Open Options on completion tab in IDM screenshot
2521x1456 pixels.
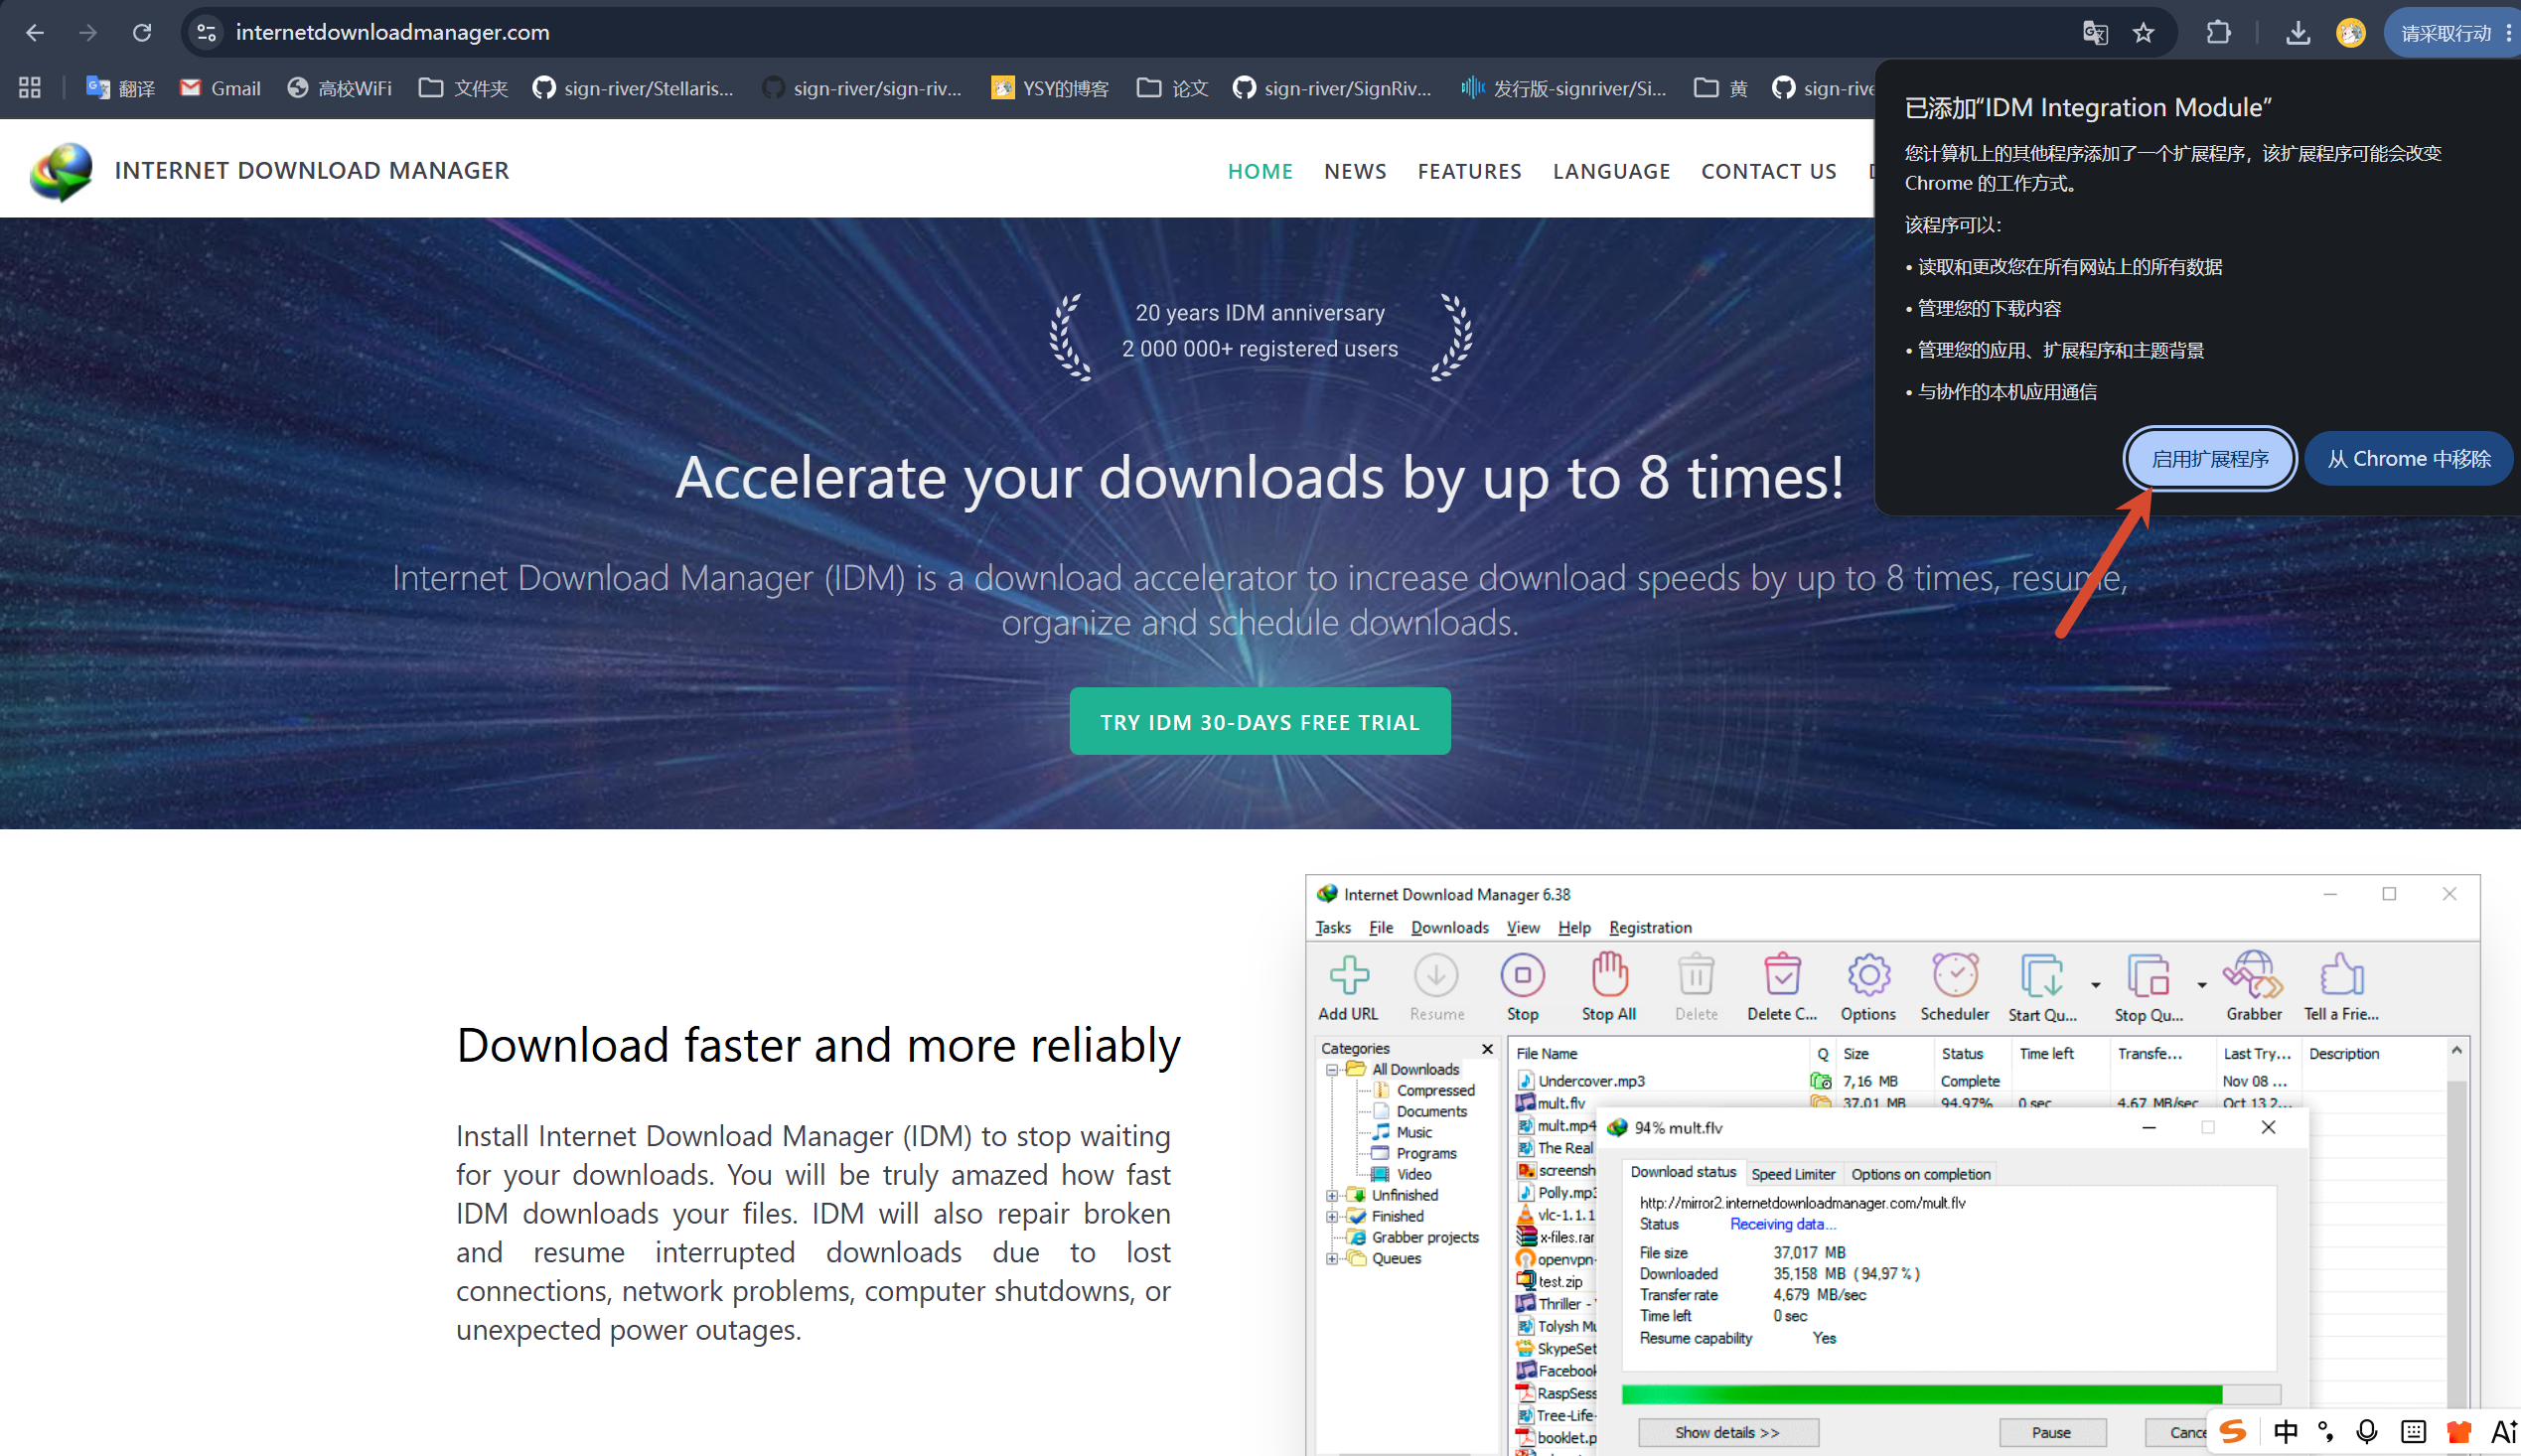point(1920,1174)
